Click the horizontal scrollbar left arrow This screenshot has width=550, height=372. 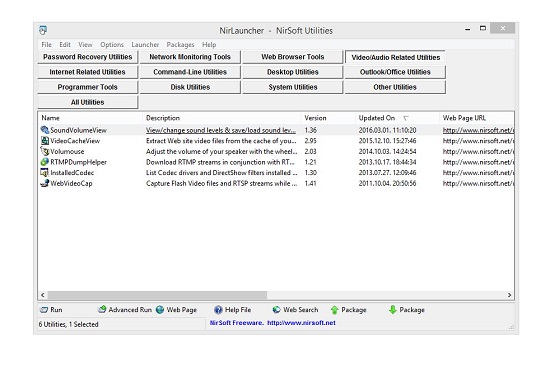pos(43,295)
